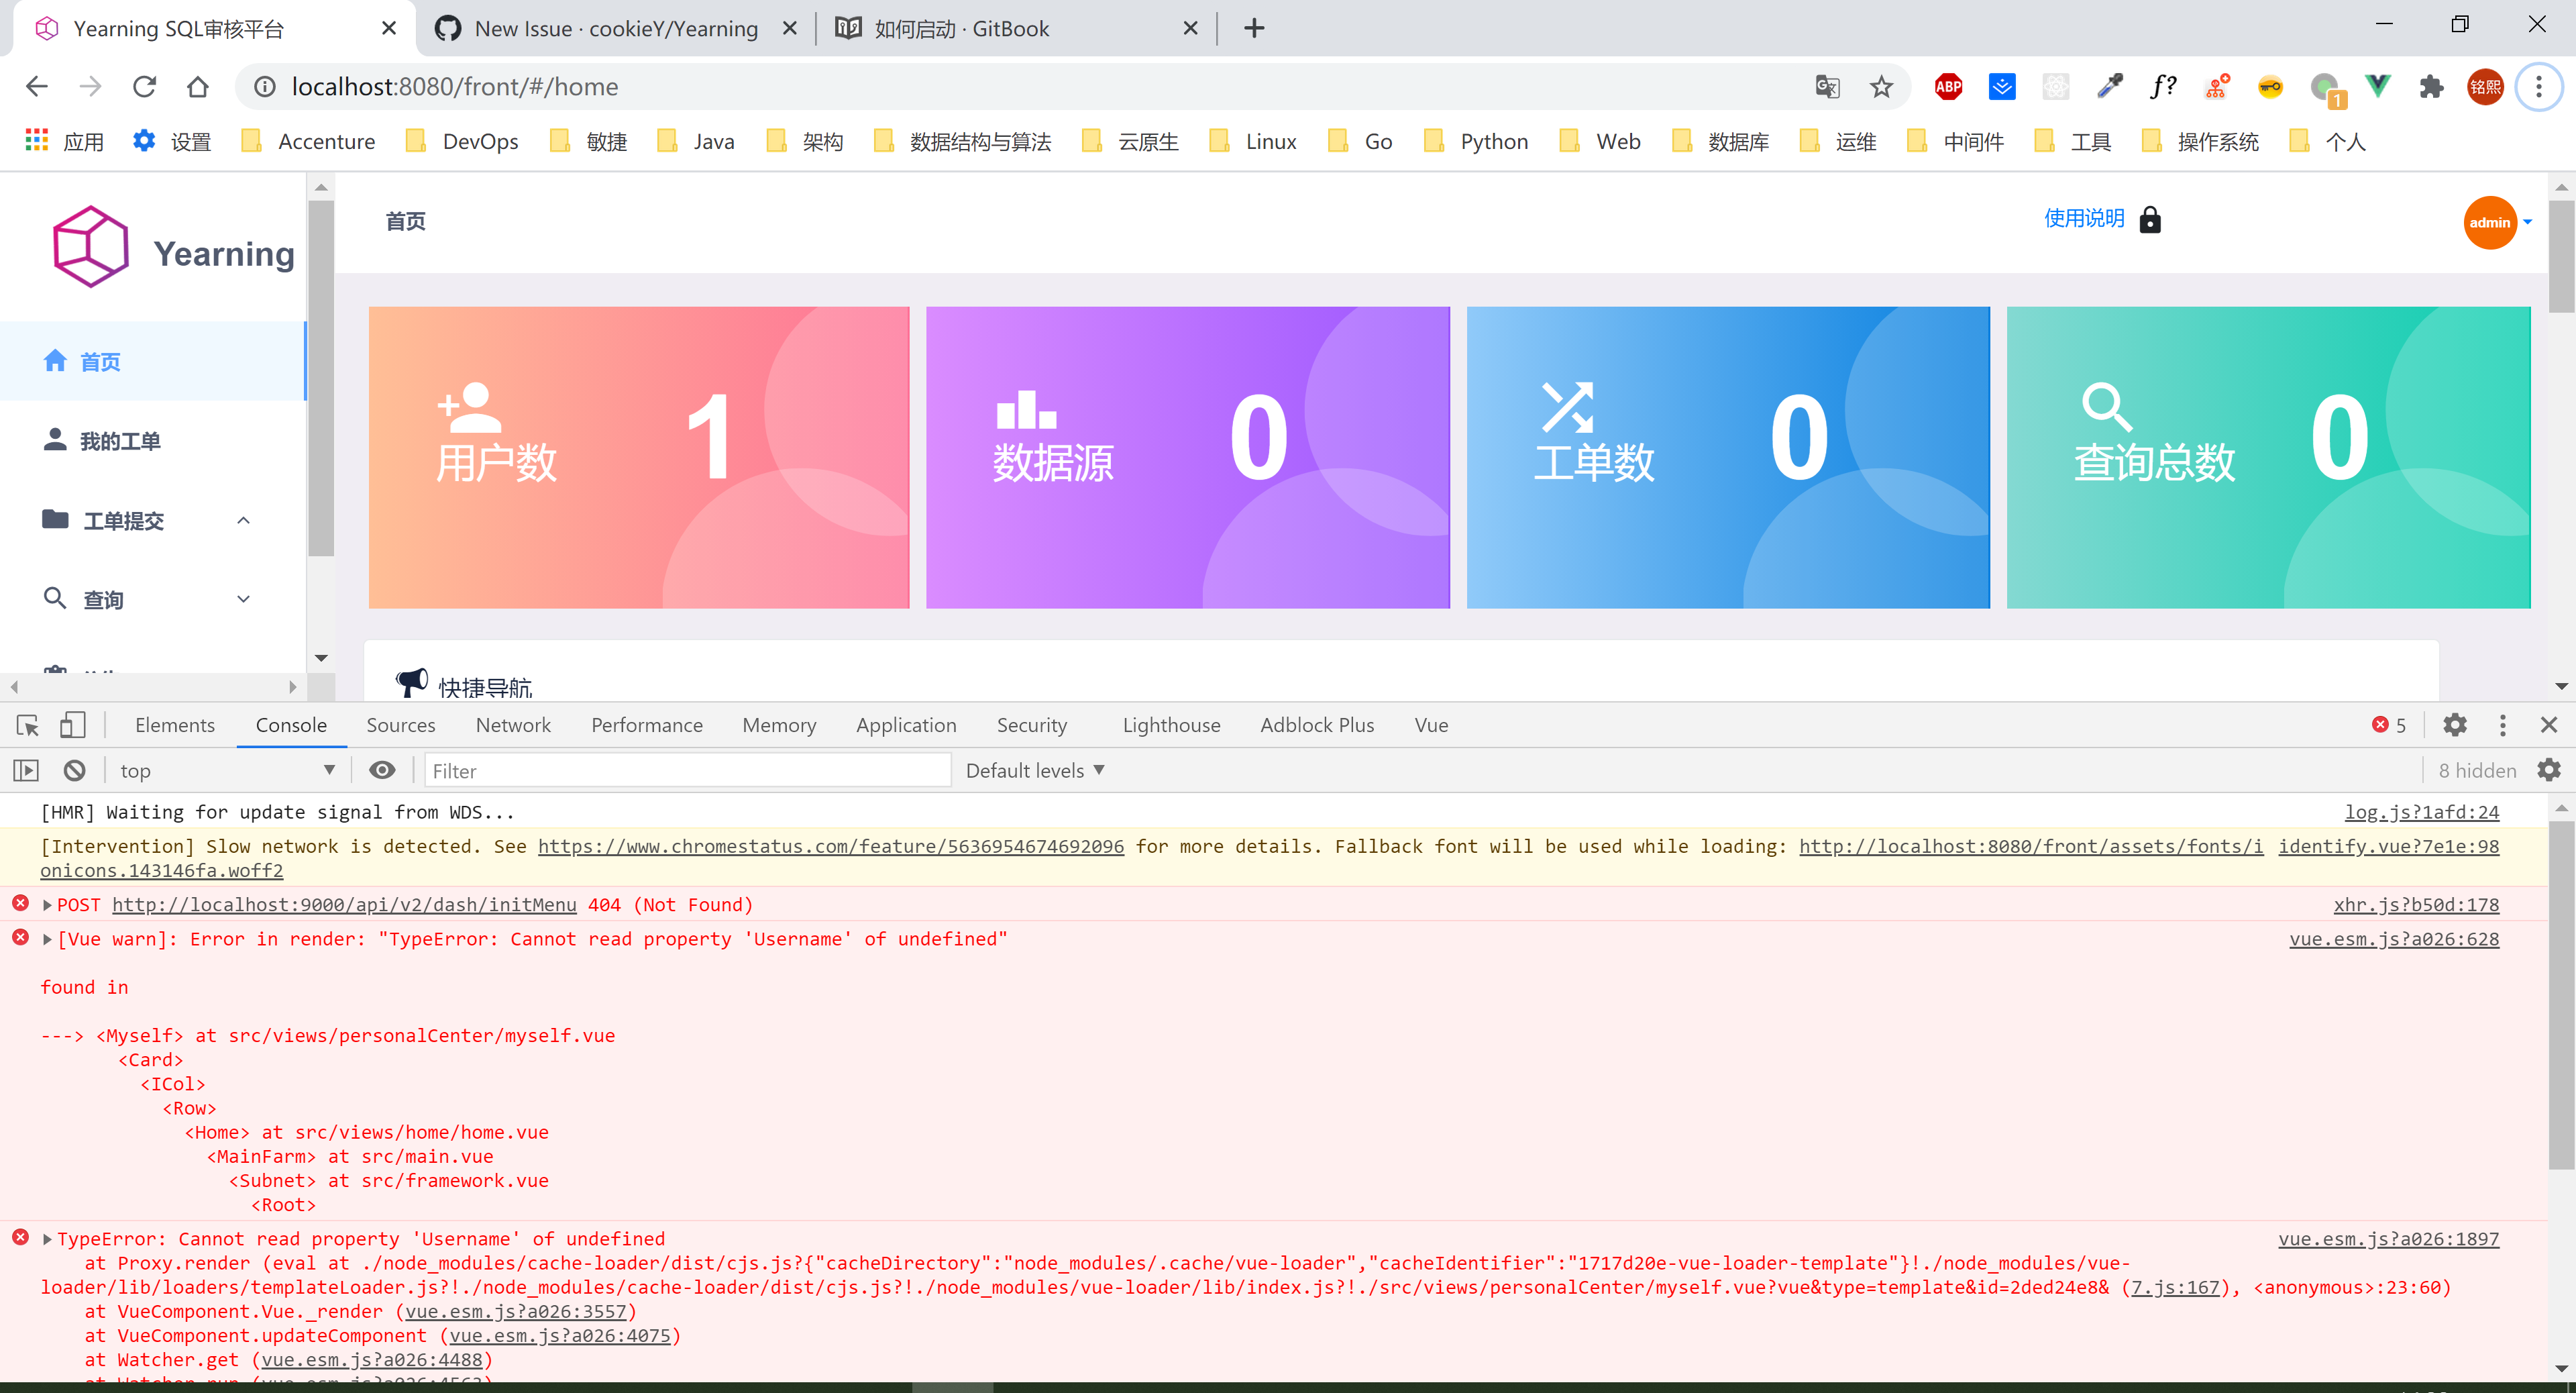Click the megaphone icon beside 快捷导航
The width and height of the screenshot is (2576, 1393).
[412, 682]
